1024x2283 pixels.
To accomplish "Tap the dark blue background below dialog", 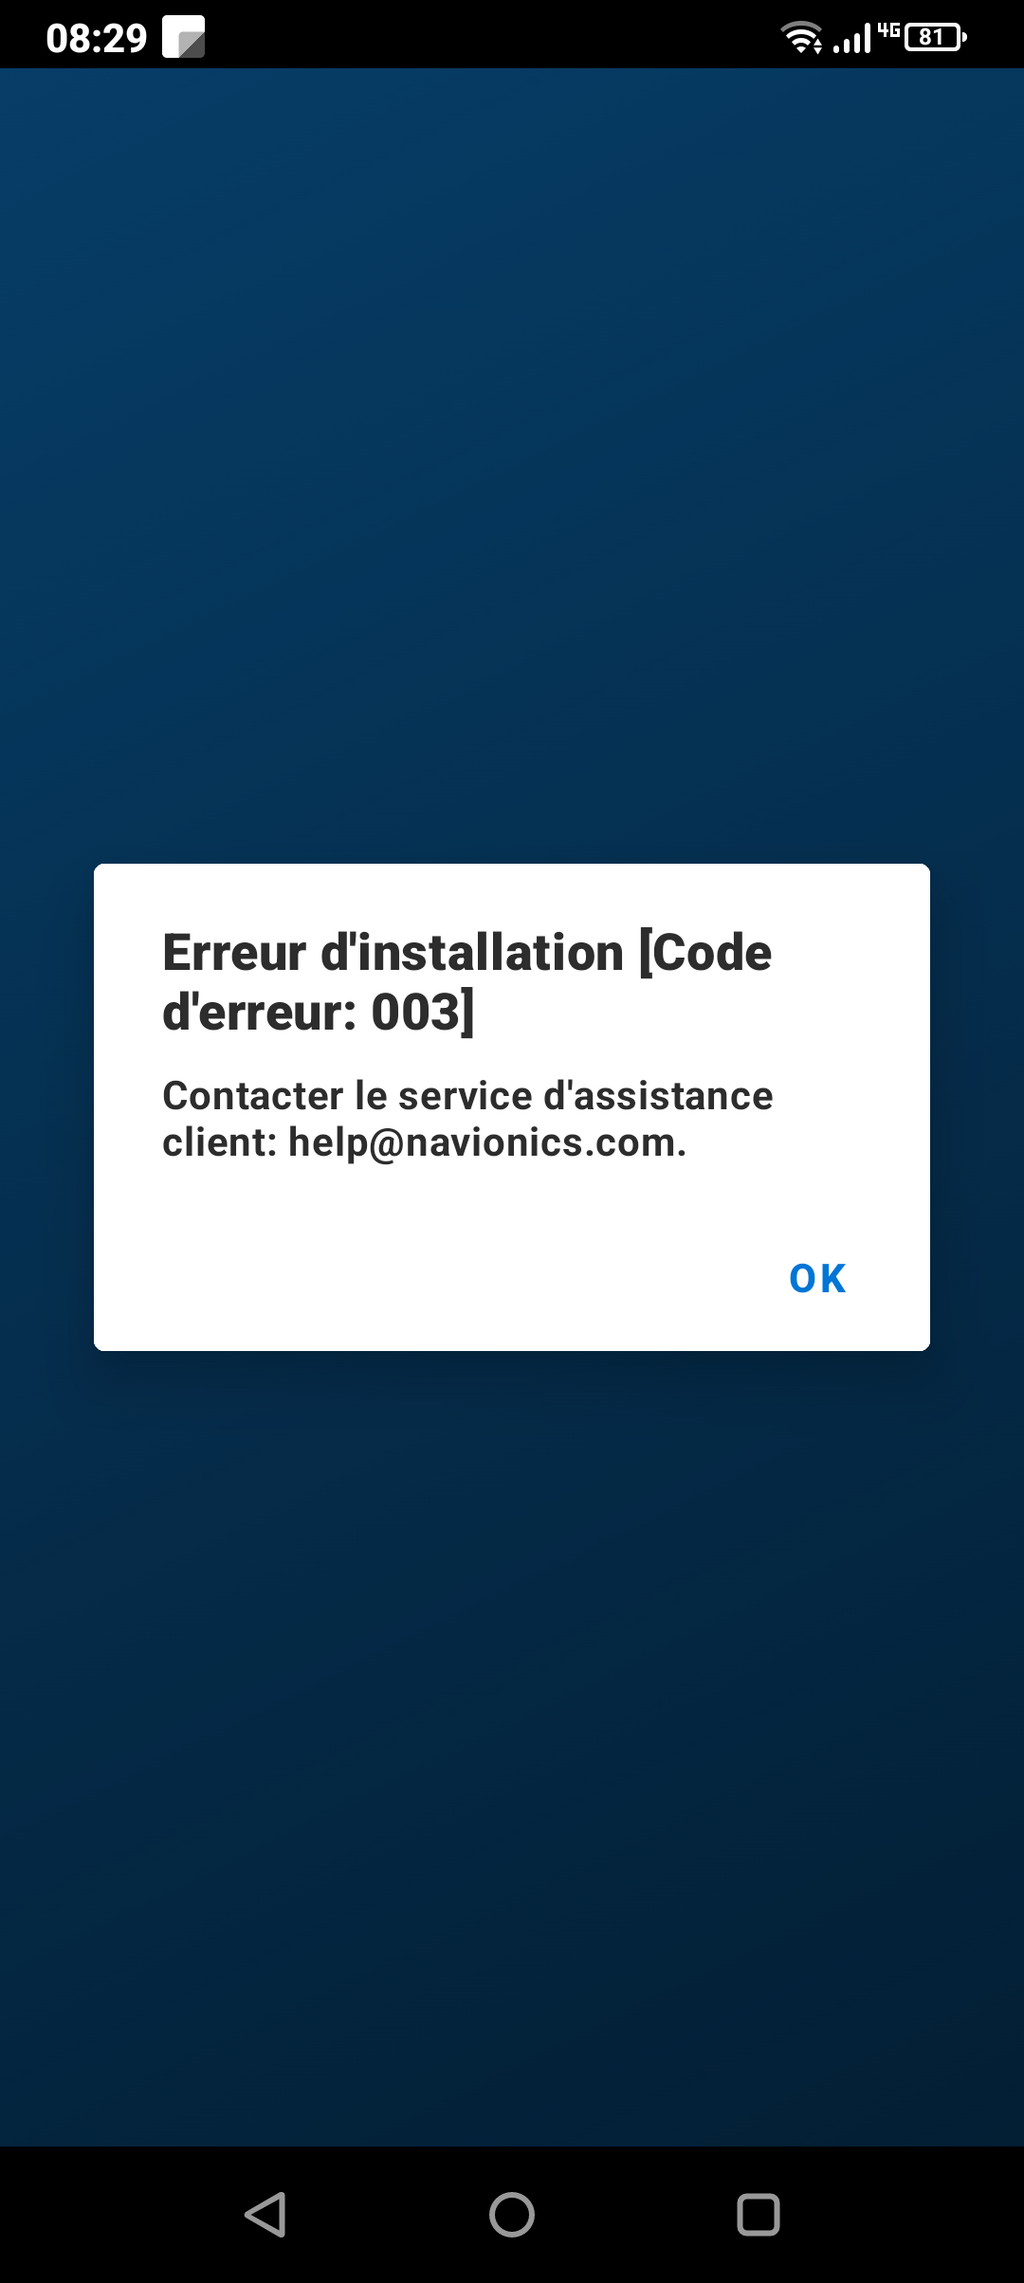I will click(x=512, y=1748).
